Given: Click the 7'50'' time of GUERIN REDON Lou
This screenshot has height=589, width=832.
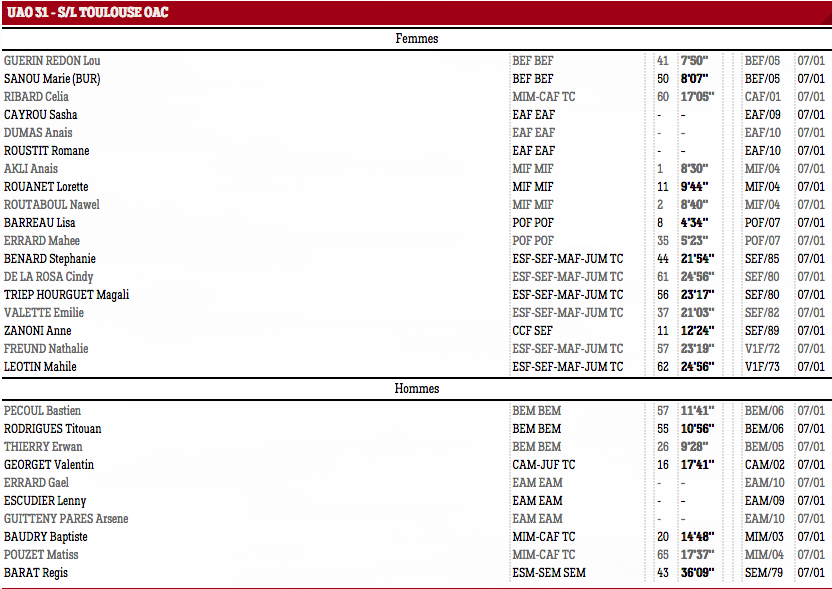Looking at the screenshot, I should point(695,61).
